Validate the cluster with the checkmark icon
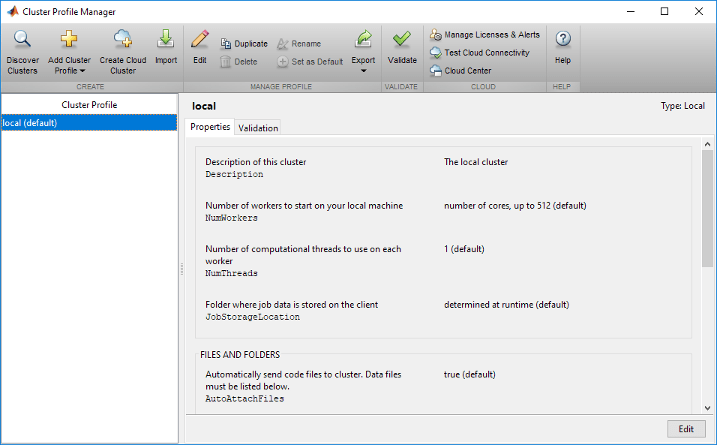The width and height of the screenshot is (717, 445). click(402, 39)
